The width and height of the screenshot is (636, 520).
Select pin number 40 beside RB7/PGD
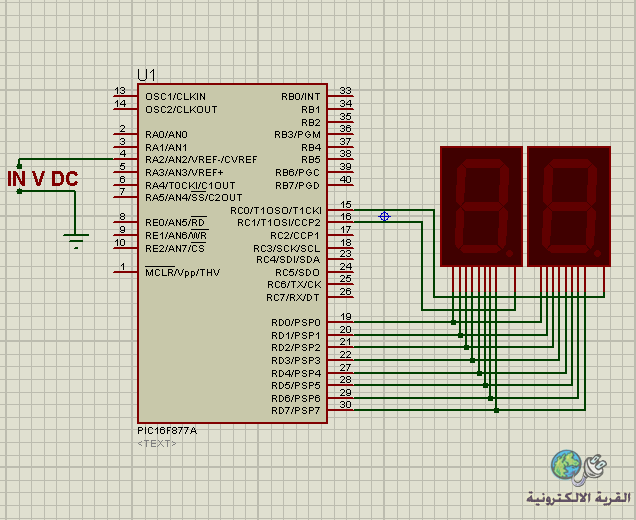pyautogui.click(x=346, y=180)
